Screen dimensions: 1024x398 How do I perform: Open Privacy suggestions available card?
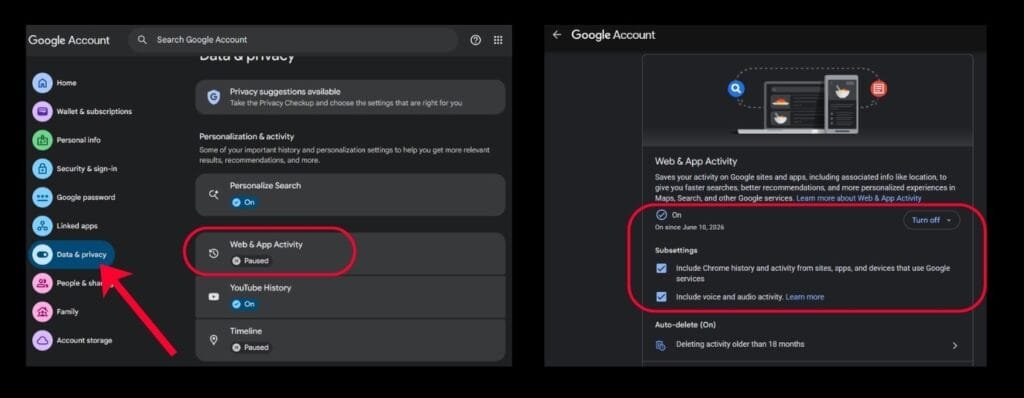(350, 97)
